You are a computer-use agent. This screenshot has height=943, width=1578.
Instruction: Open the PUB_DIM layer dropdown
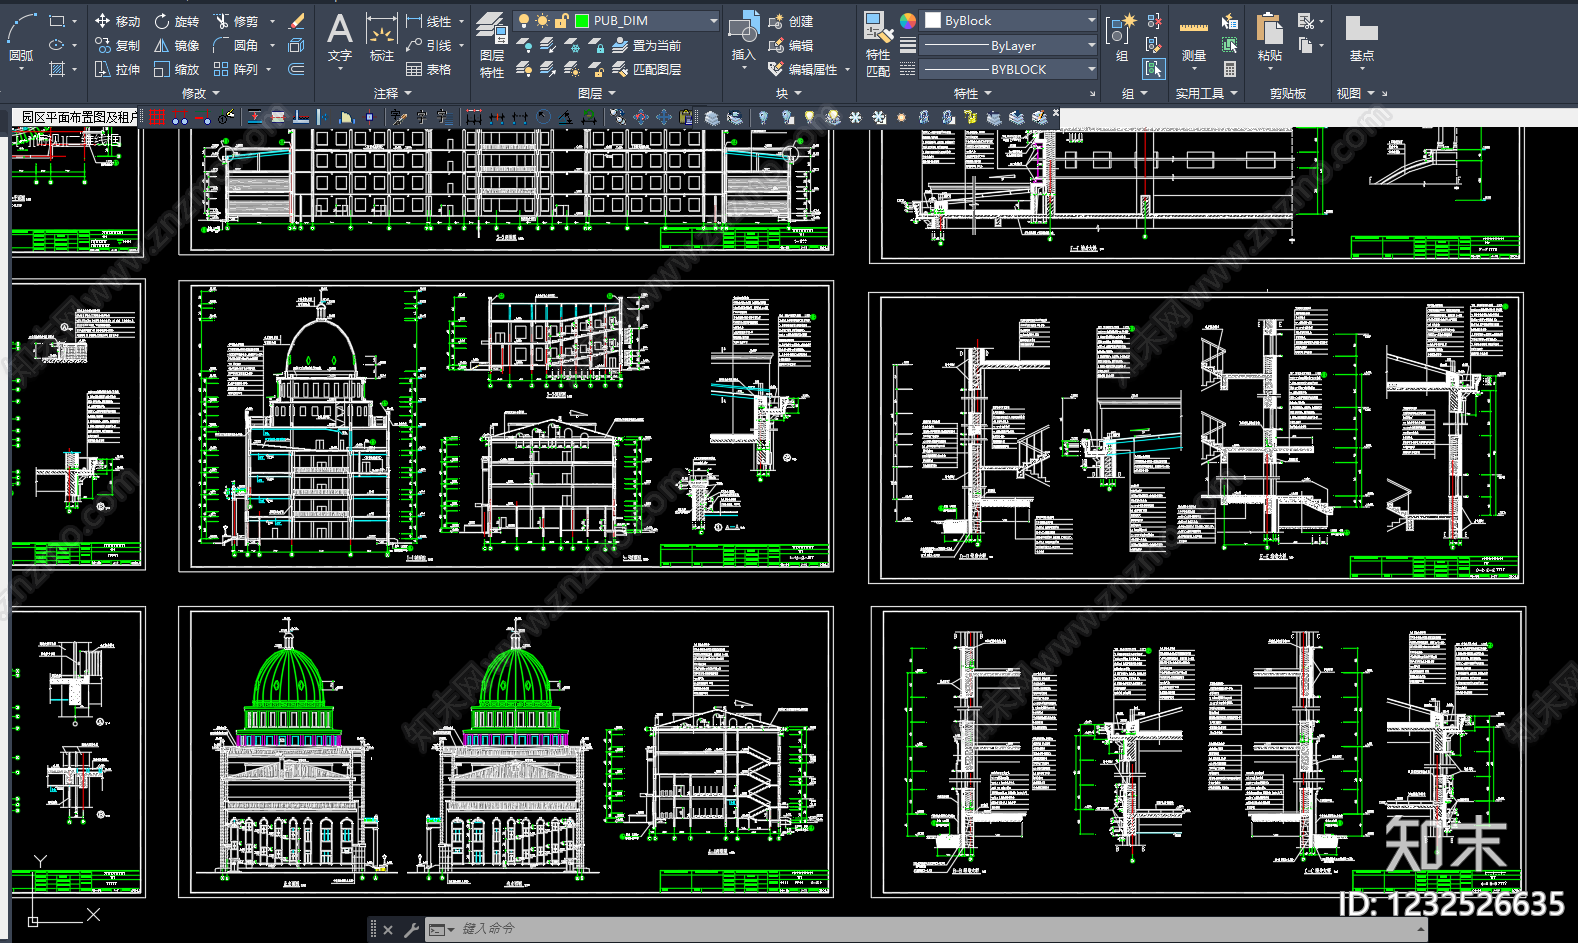point(713,21)
